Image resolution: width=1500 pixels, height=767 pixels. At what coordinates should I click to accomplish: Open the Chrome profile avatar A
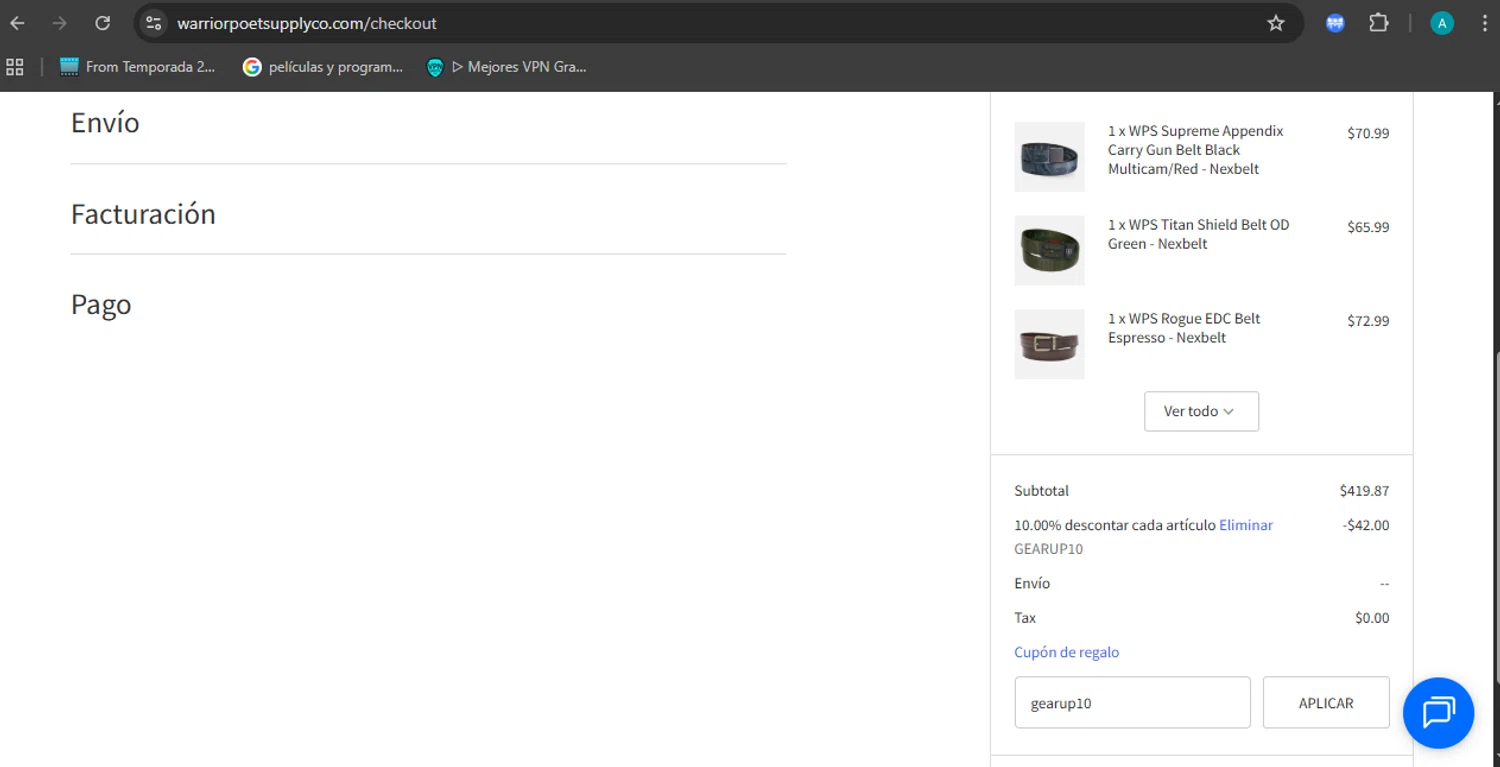1441,23
